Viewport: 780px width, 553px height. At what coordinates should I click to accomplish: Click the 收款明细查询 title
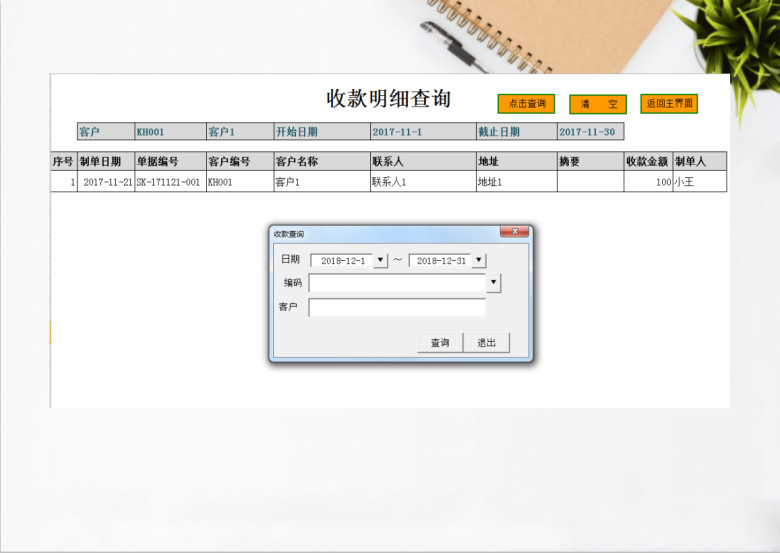(389, 98)
